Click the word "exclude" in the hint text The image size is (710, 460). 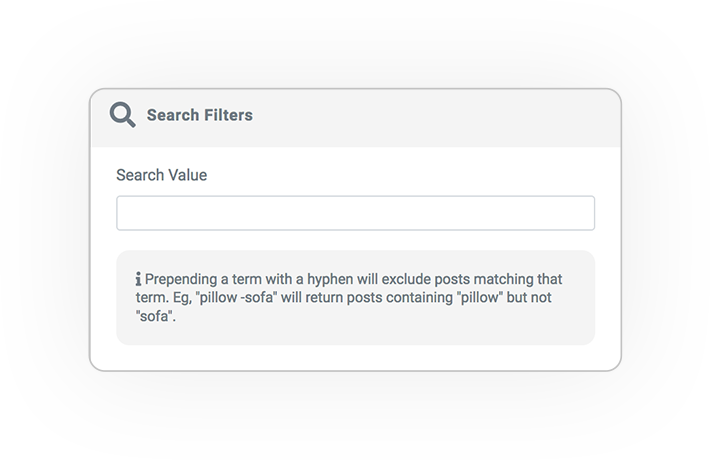click(x=406, y=279)
